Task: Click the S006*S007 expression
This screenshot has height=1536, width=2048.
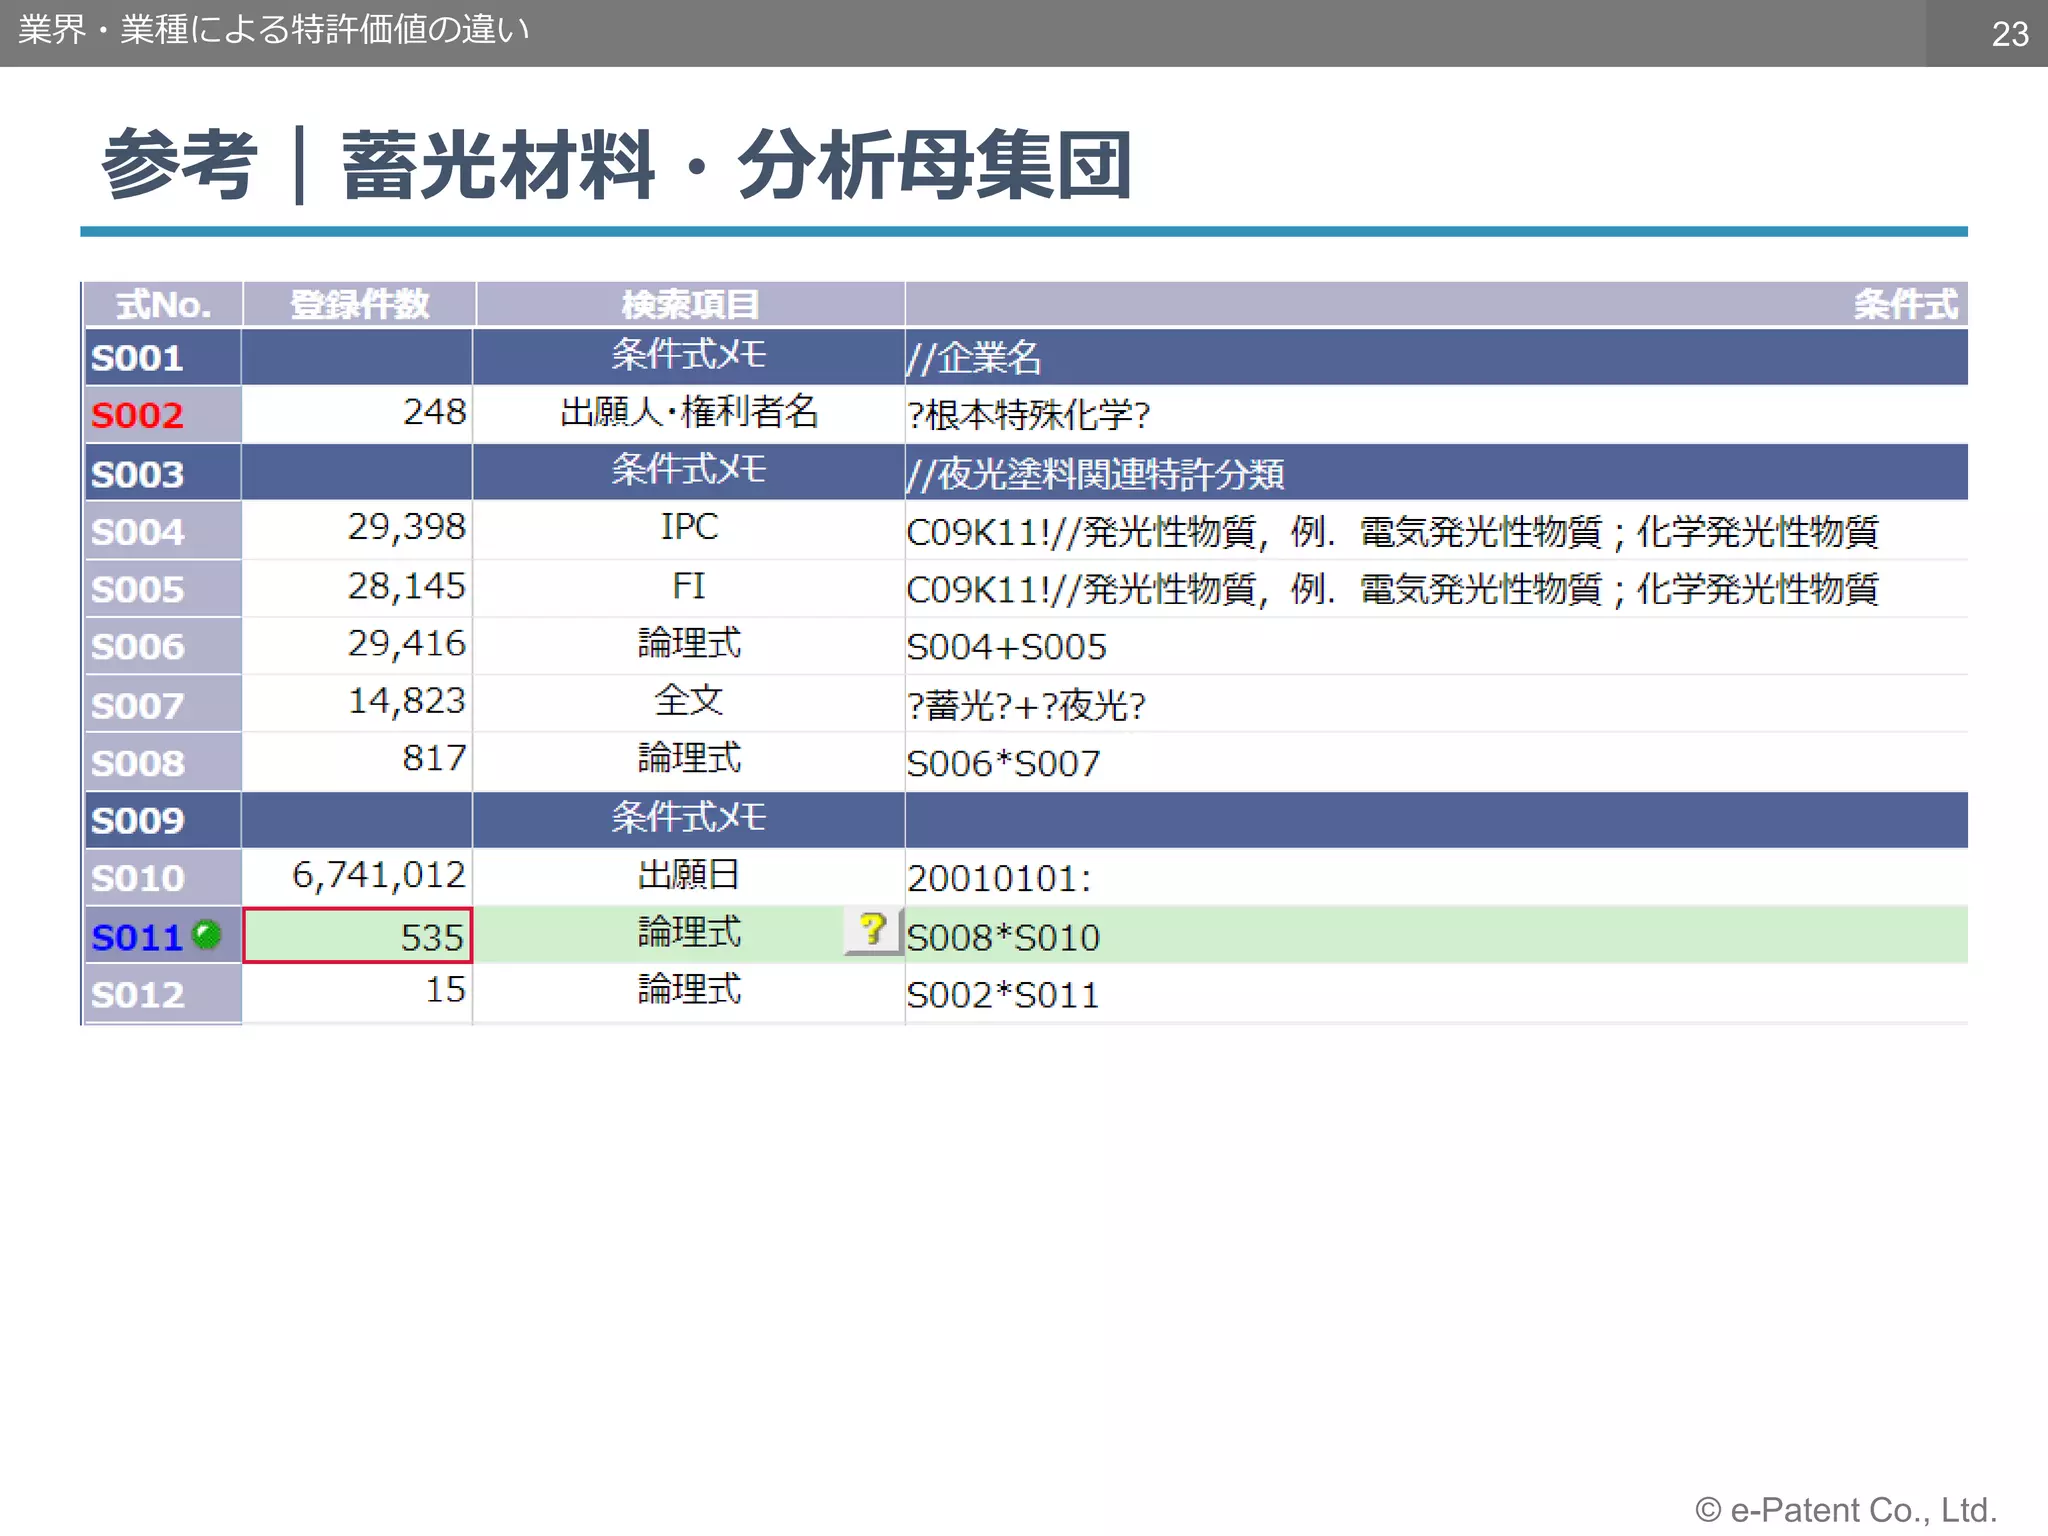Action: 1003,764
